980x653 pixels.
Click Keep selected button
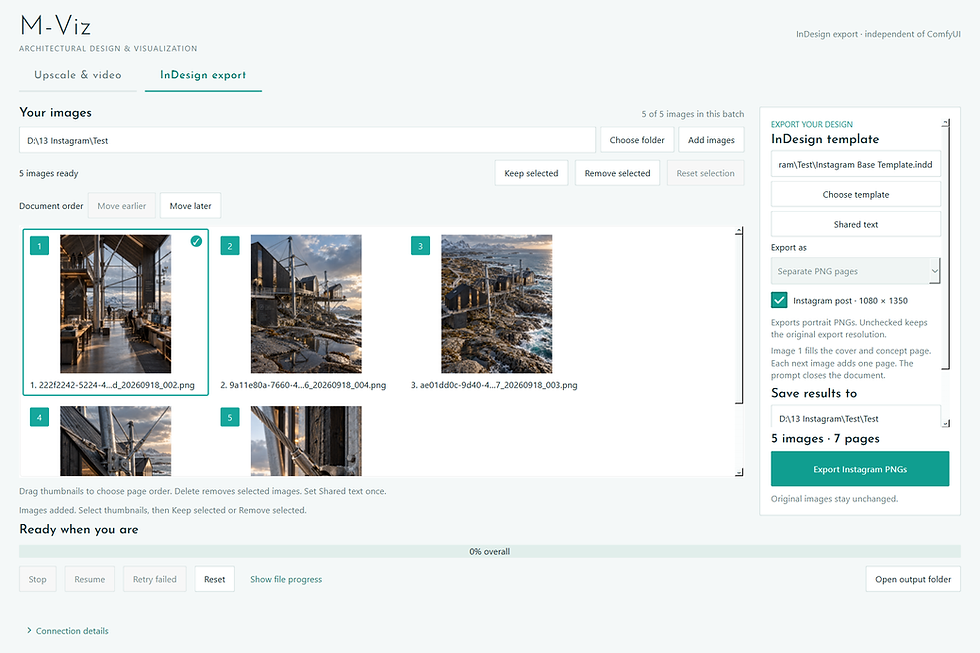[531, 173]
